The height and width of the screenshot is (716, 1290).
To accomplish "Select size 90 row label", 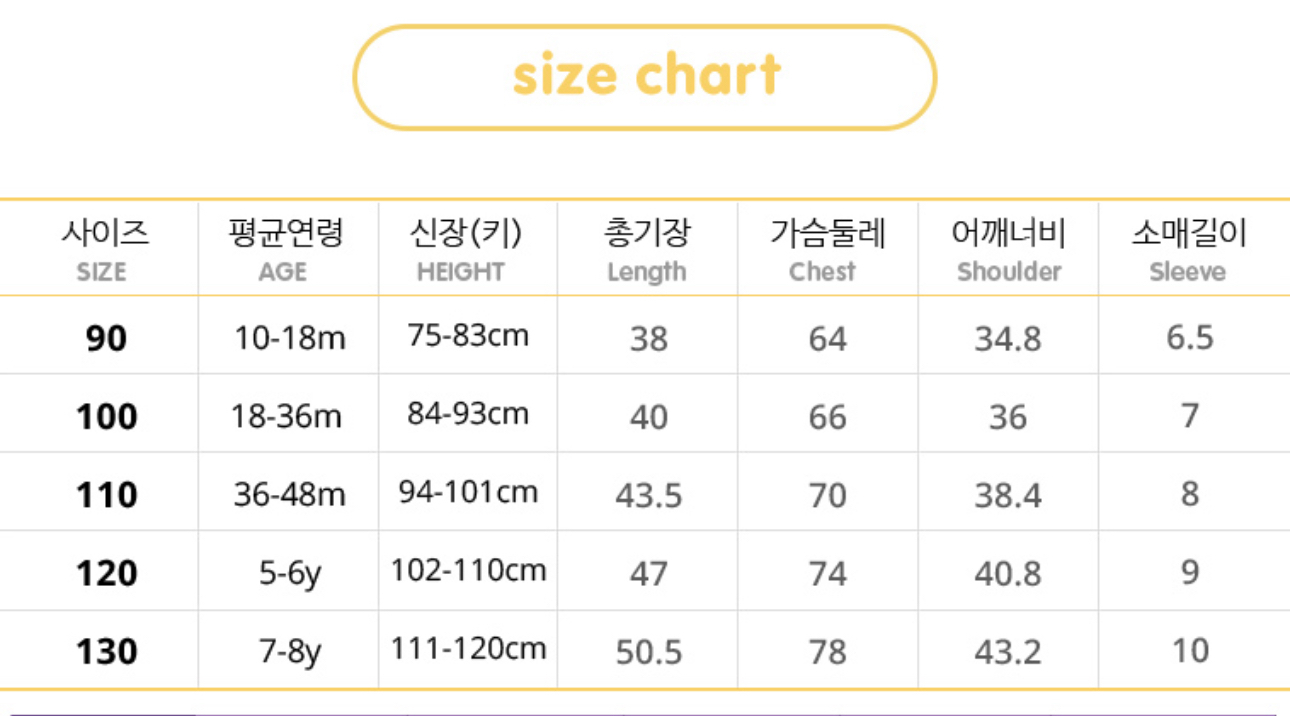I will tap(106, 338).
